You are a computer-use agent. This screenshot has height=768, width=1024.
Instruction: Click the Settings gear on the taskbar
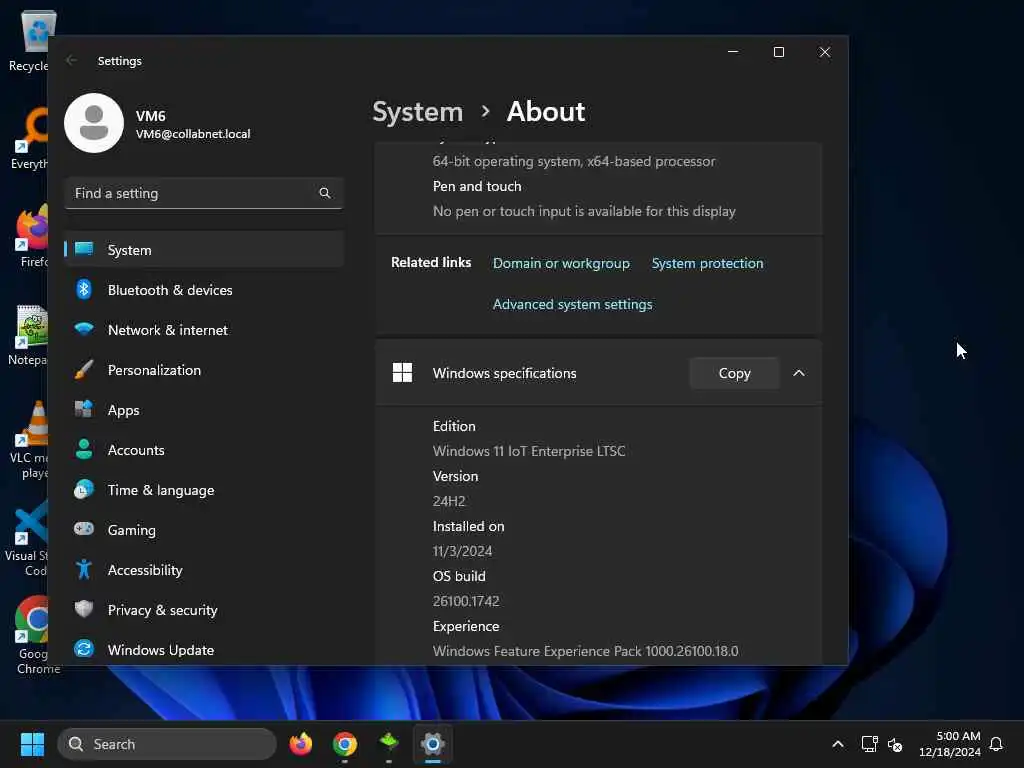coord(432,744)
